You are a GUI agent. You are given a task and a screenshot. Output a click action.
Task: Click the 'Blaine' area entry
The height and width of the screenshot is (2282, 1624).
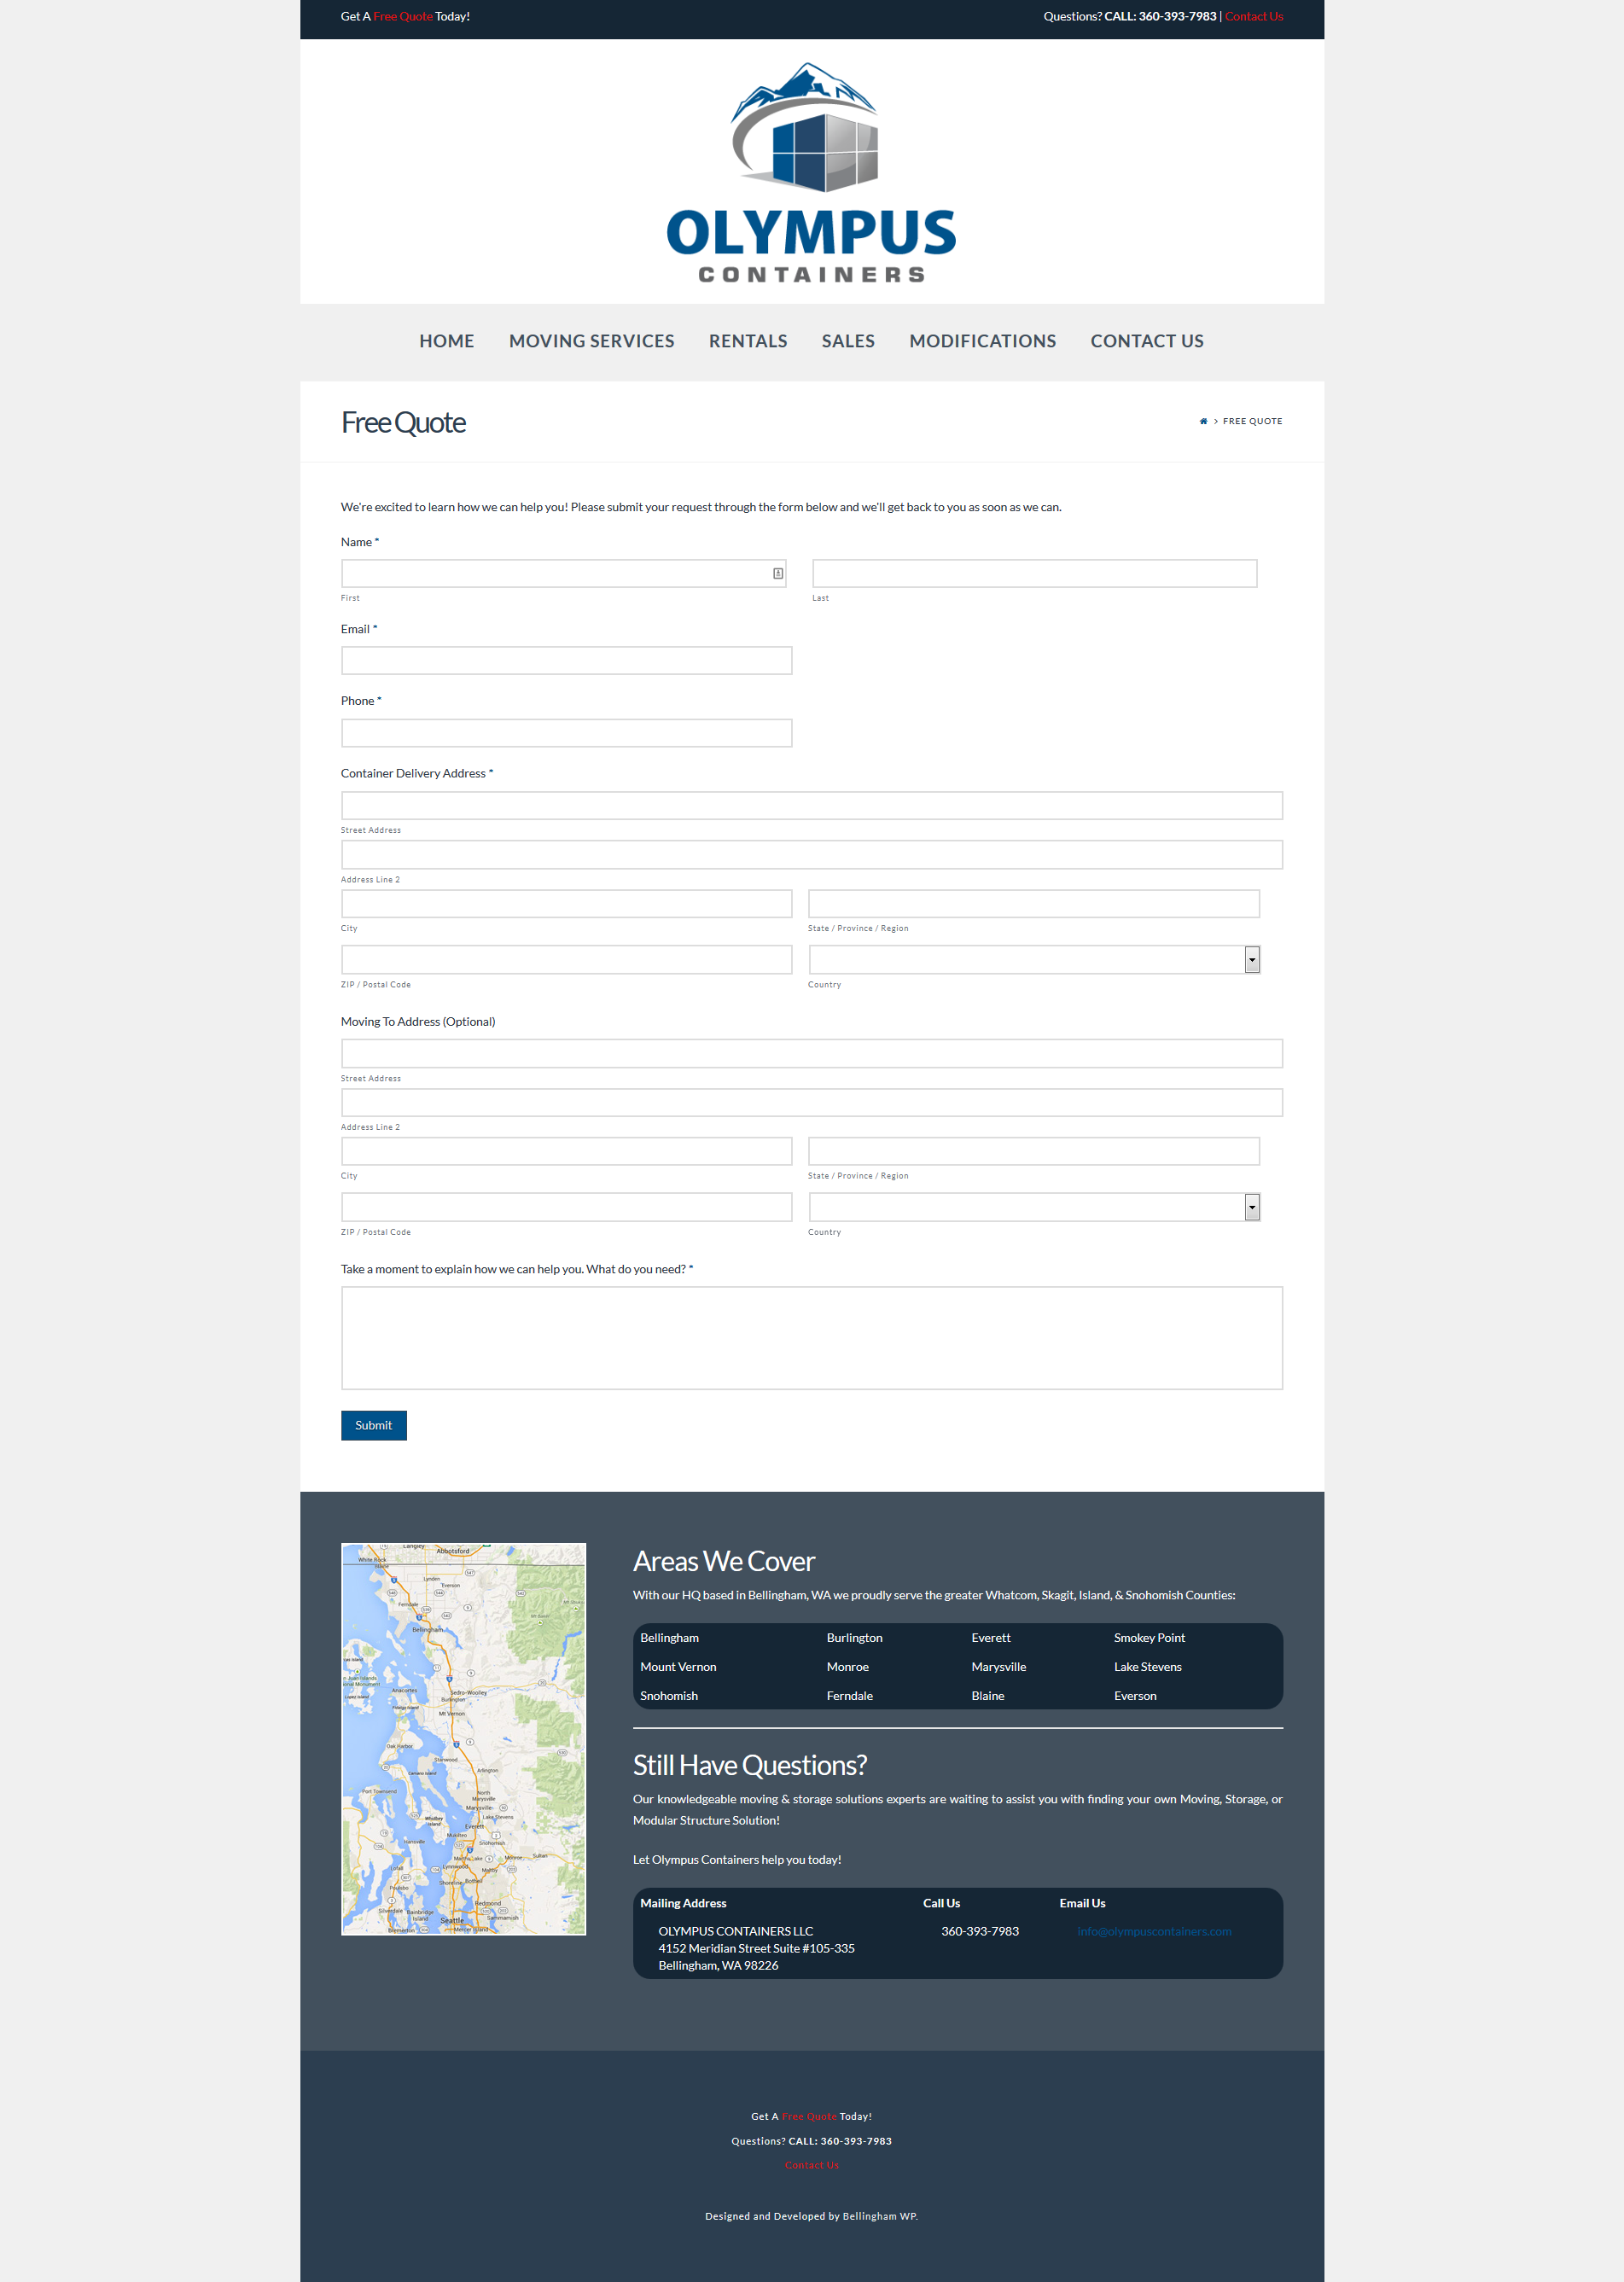[x=988, y=1696]
